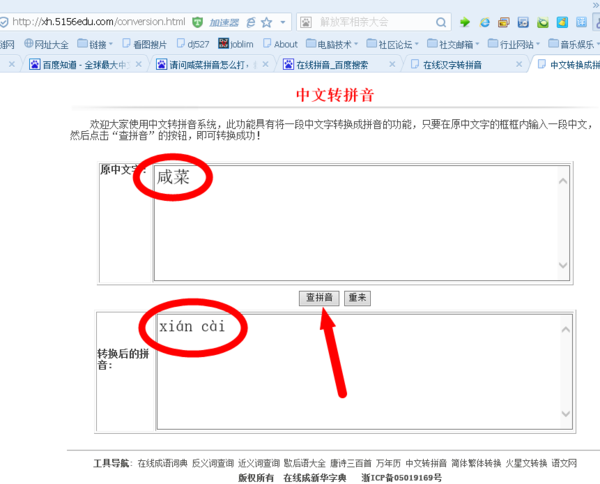Screen dimensions: 600x484
Task: Click the blue IE toolbar icon
Action: point(484,22)
